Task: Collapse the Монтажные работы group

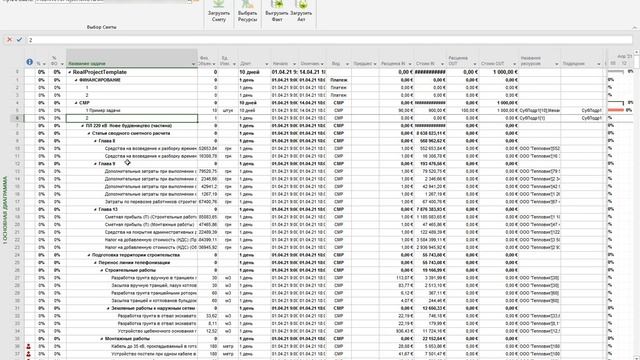Action: (x=102, y=339)
